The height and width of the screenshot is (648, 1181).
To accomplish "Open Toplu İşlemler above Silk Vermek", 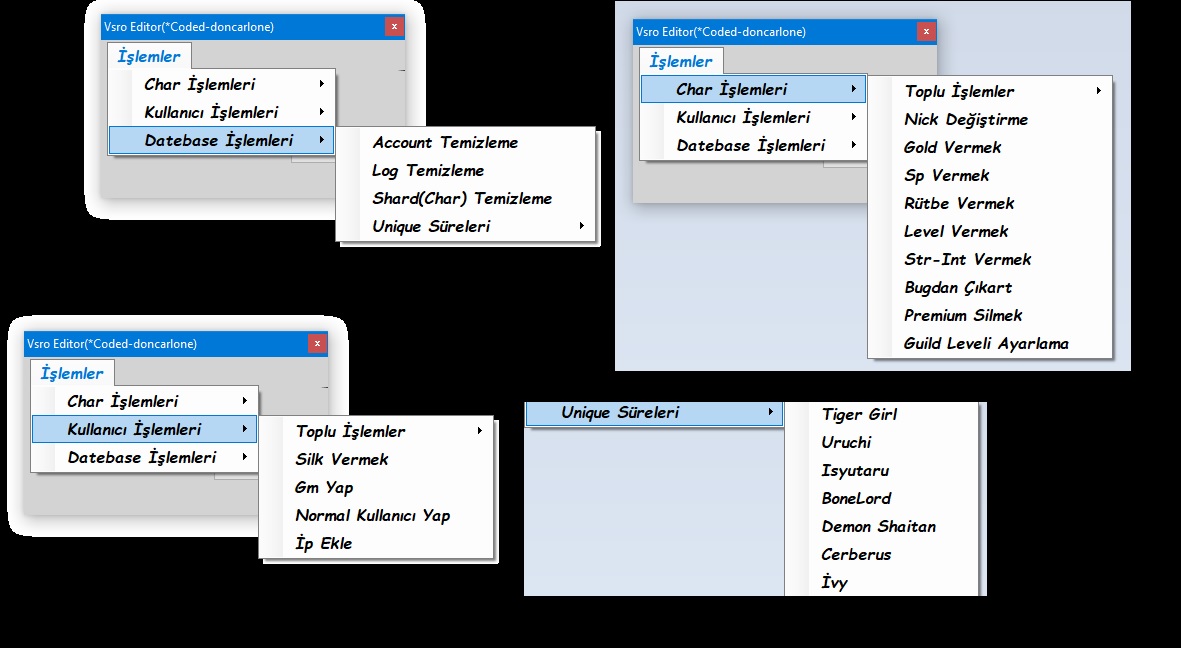I will 377,431.
